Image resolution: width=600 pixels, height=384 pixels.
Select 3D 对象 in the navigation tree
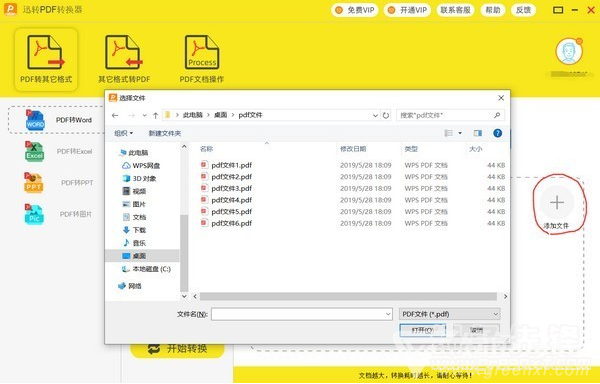[139, 179]
